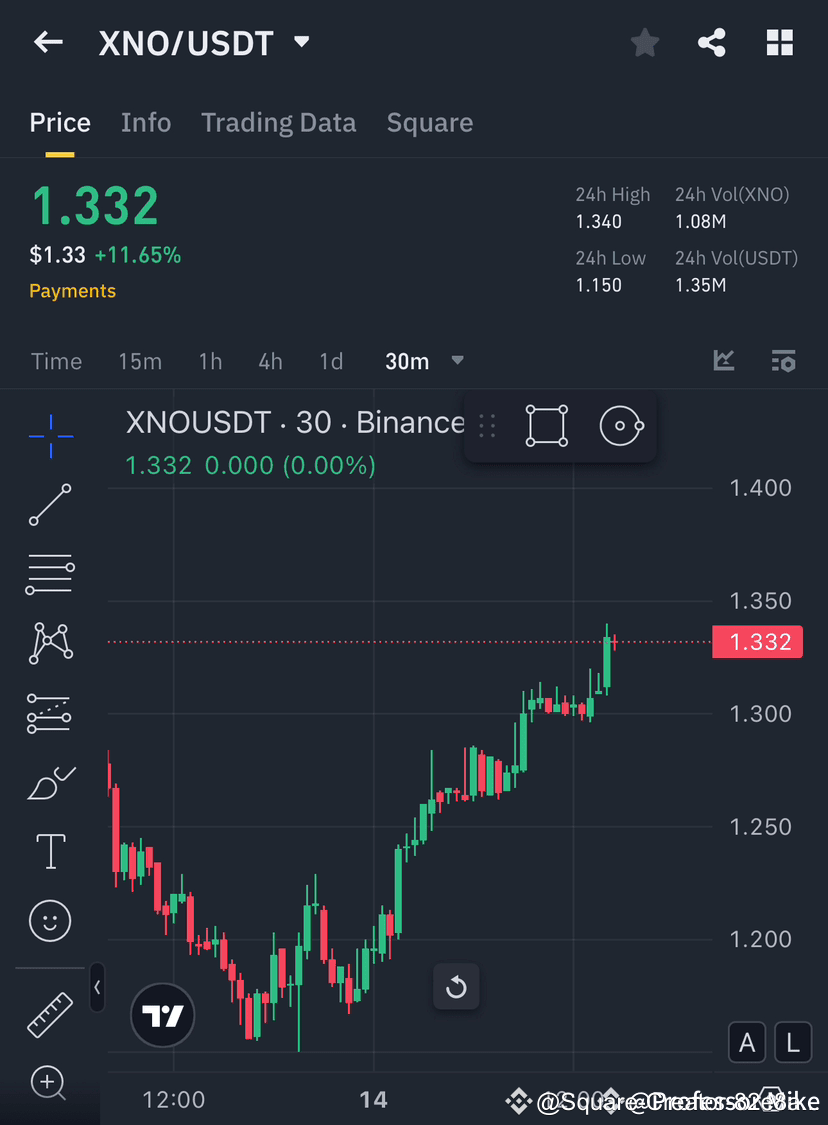Select the rectangle tool in the floating toolbar

click(546, 424)
